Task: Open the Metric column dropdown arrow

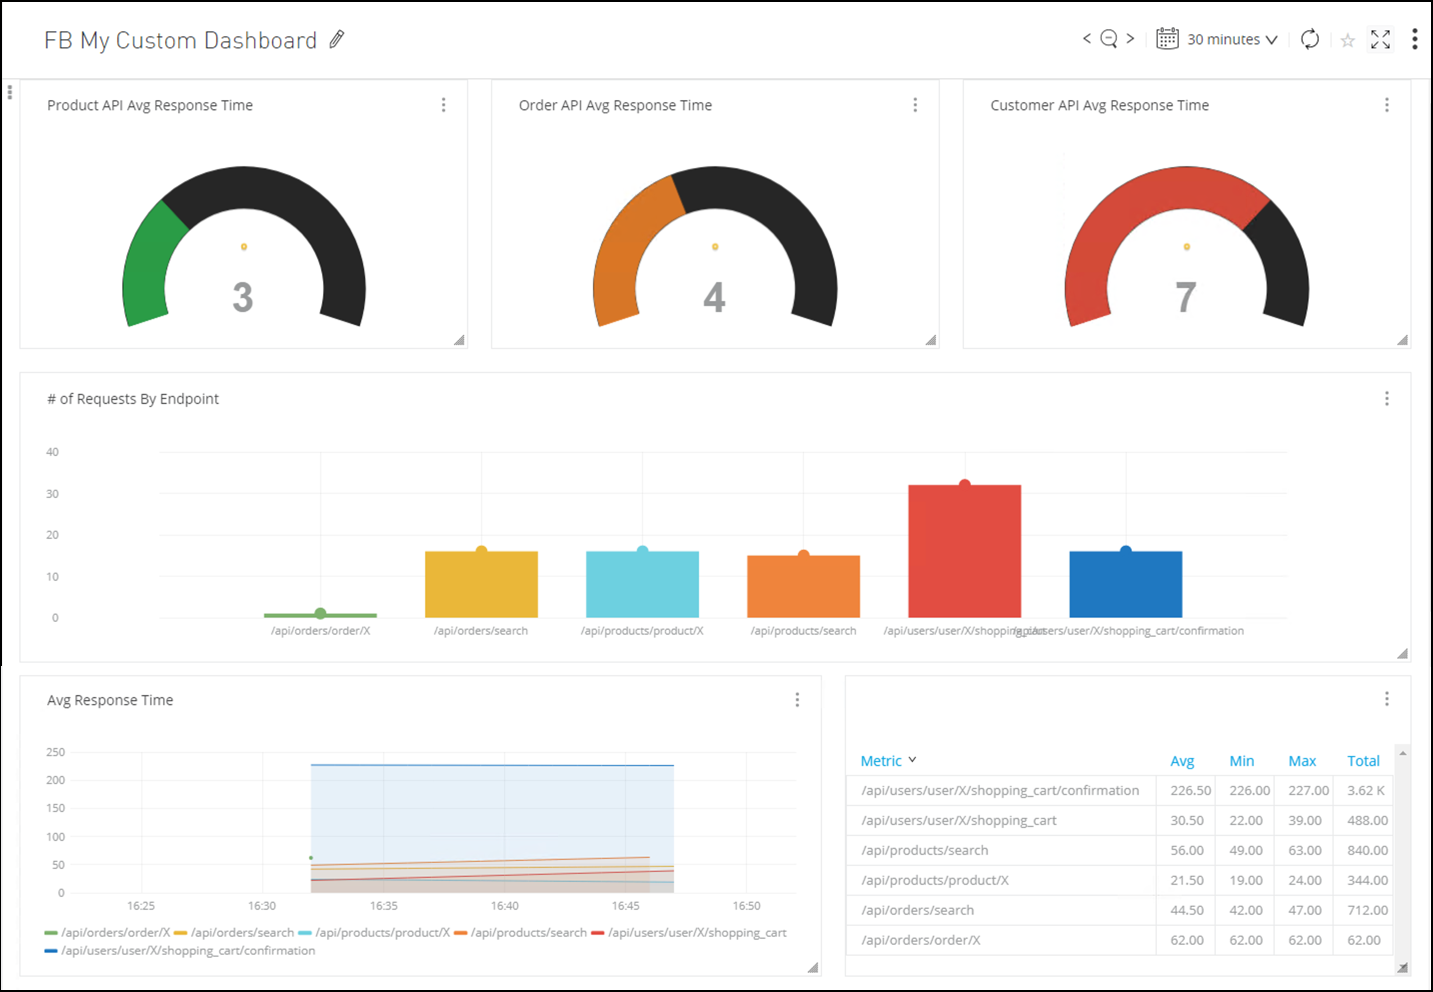Action: pos(912,760)
